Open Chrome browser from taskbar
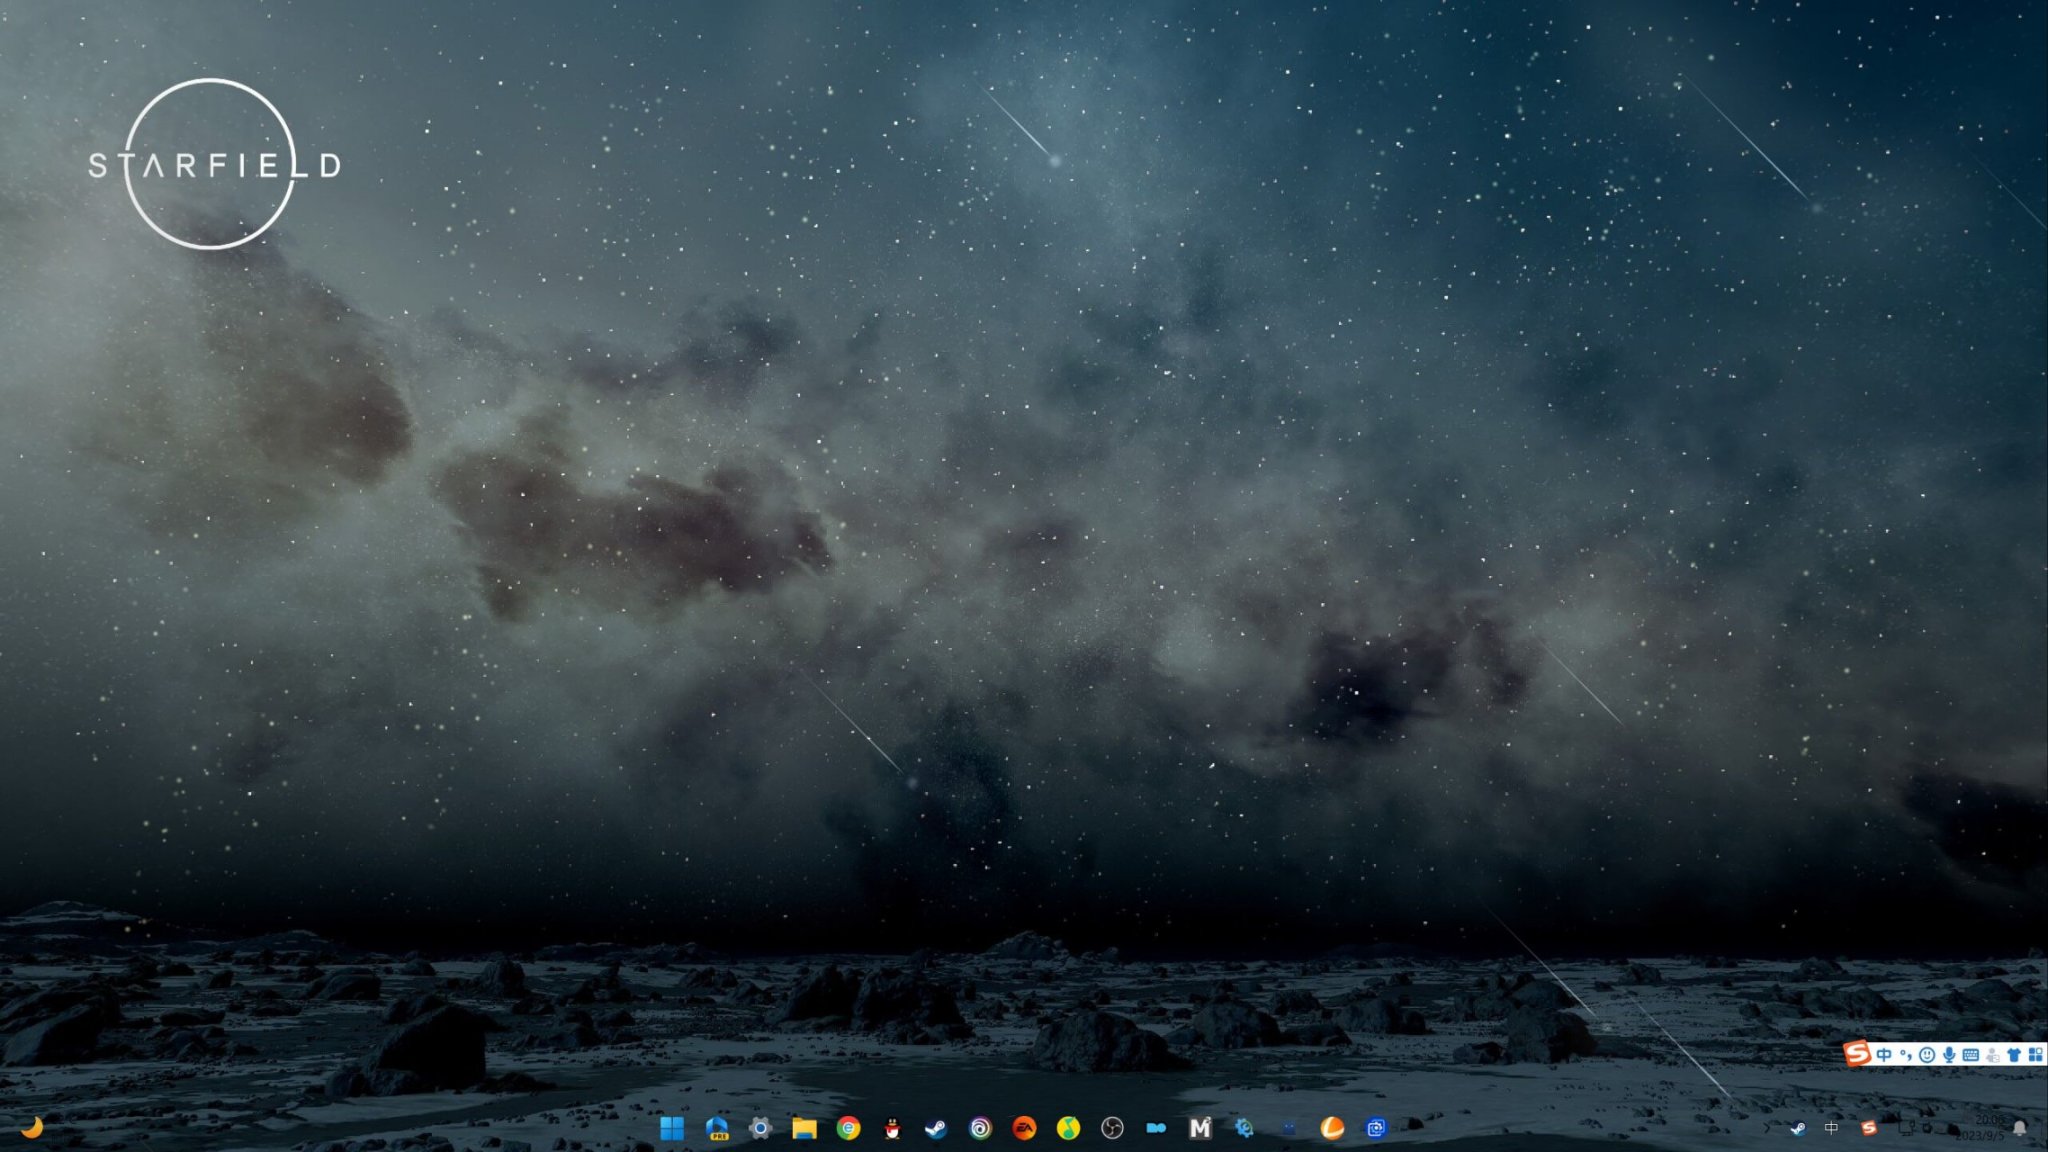This screenshot has width=2048, height=1152. [848, 1129]
